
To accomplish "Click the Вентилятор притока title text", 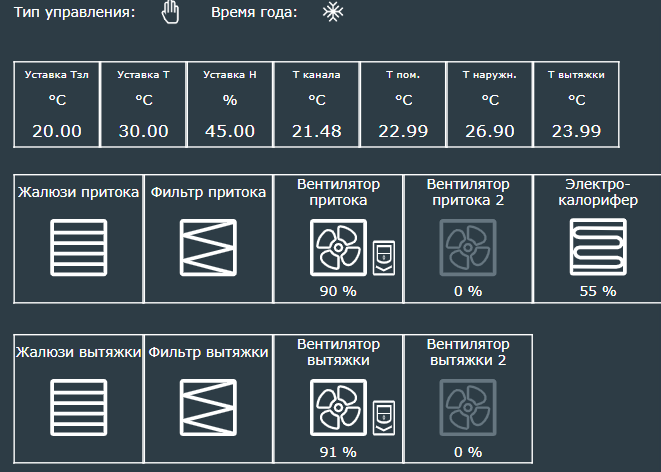I will pos(338,192).
